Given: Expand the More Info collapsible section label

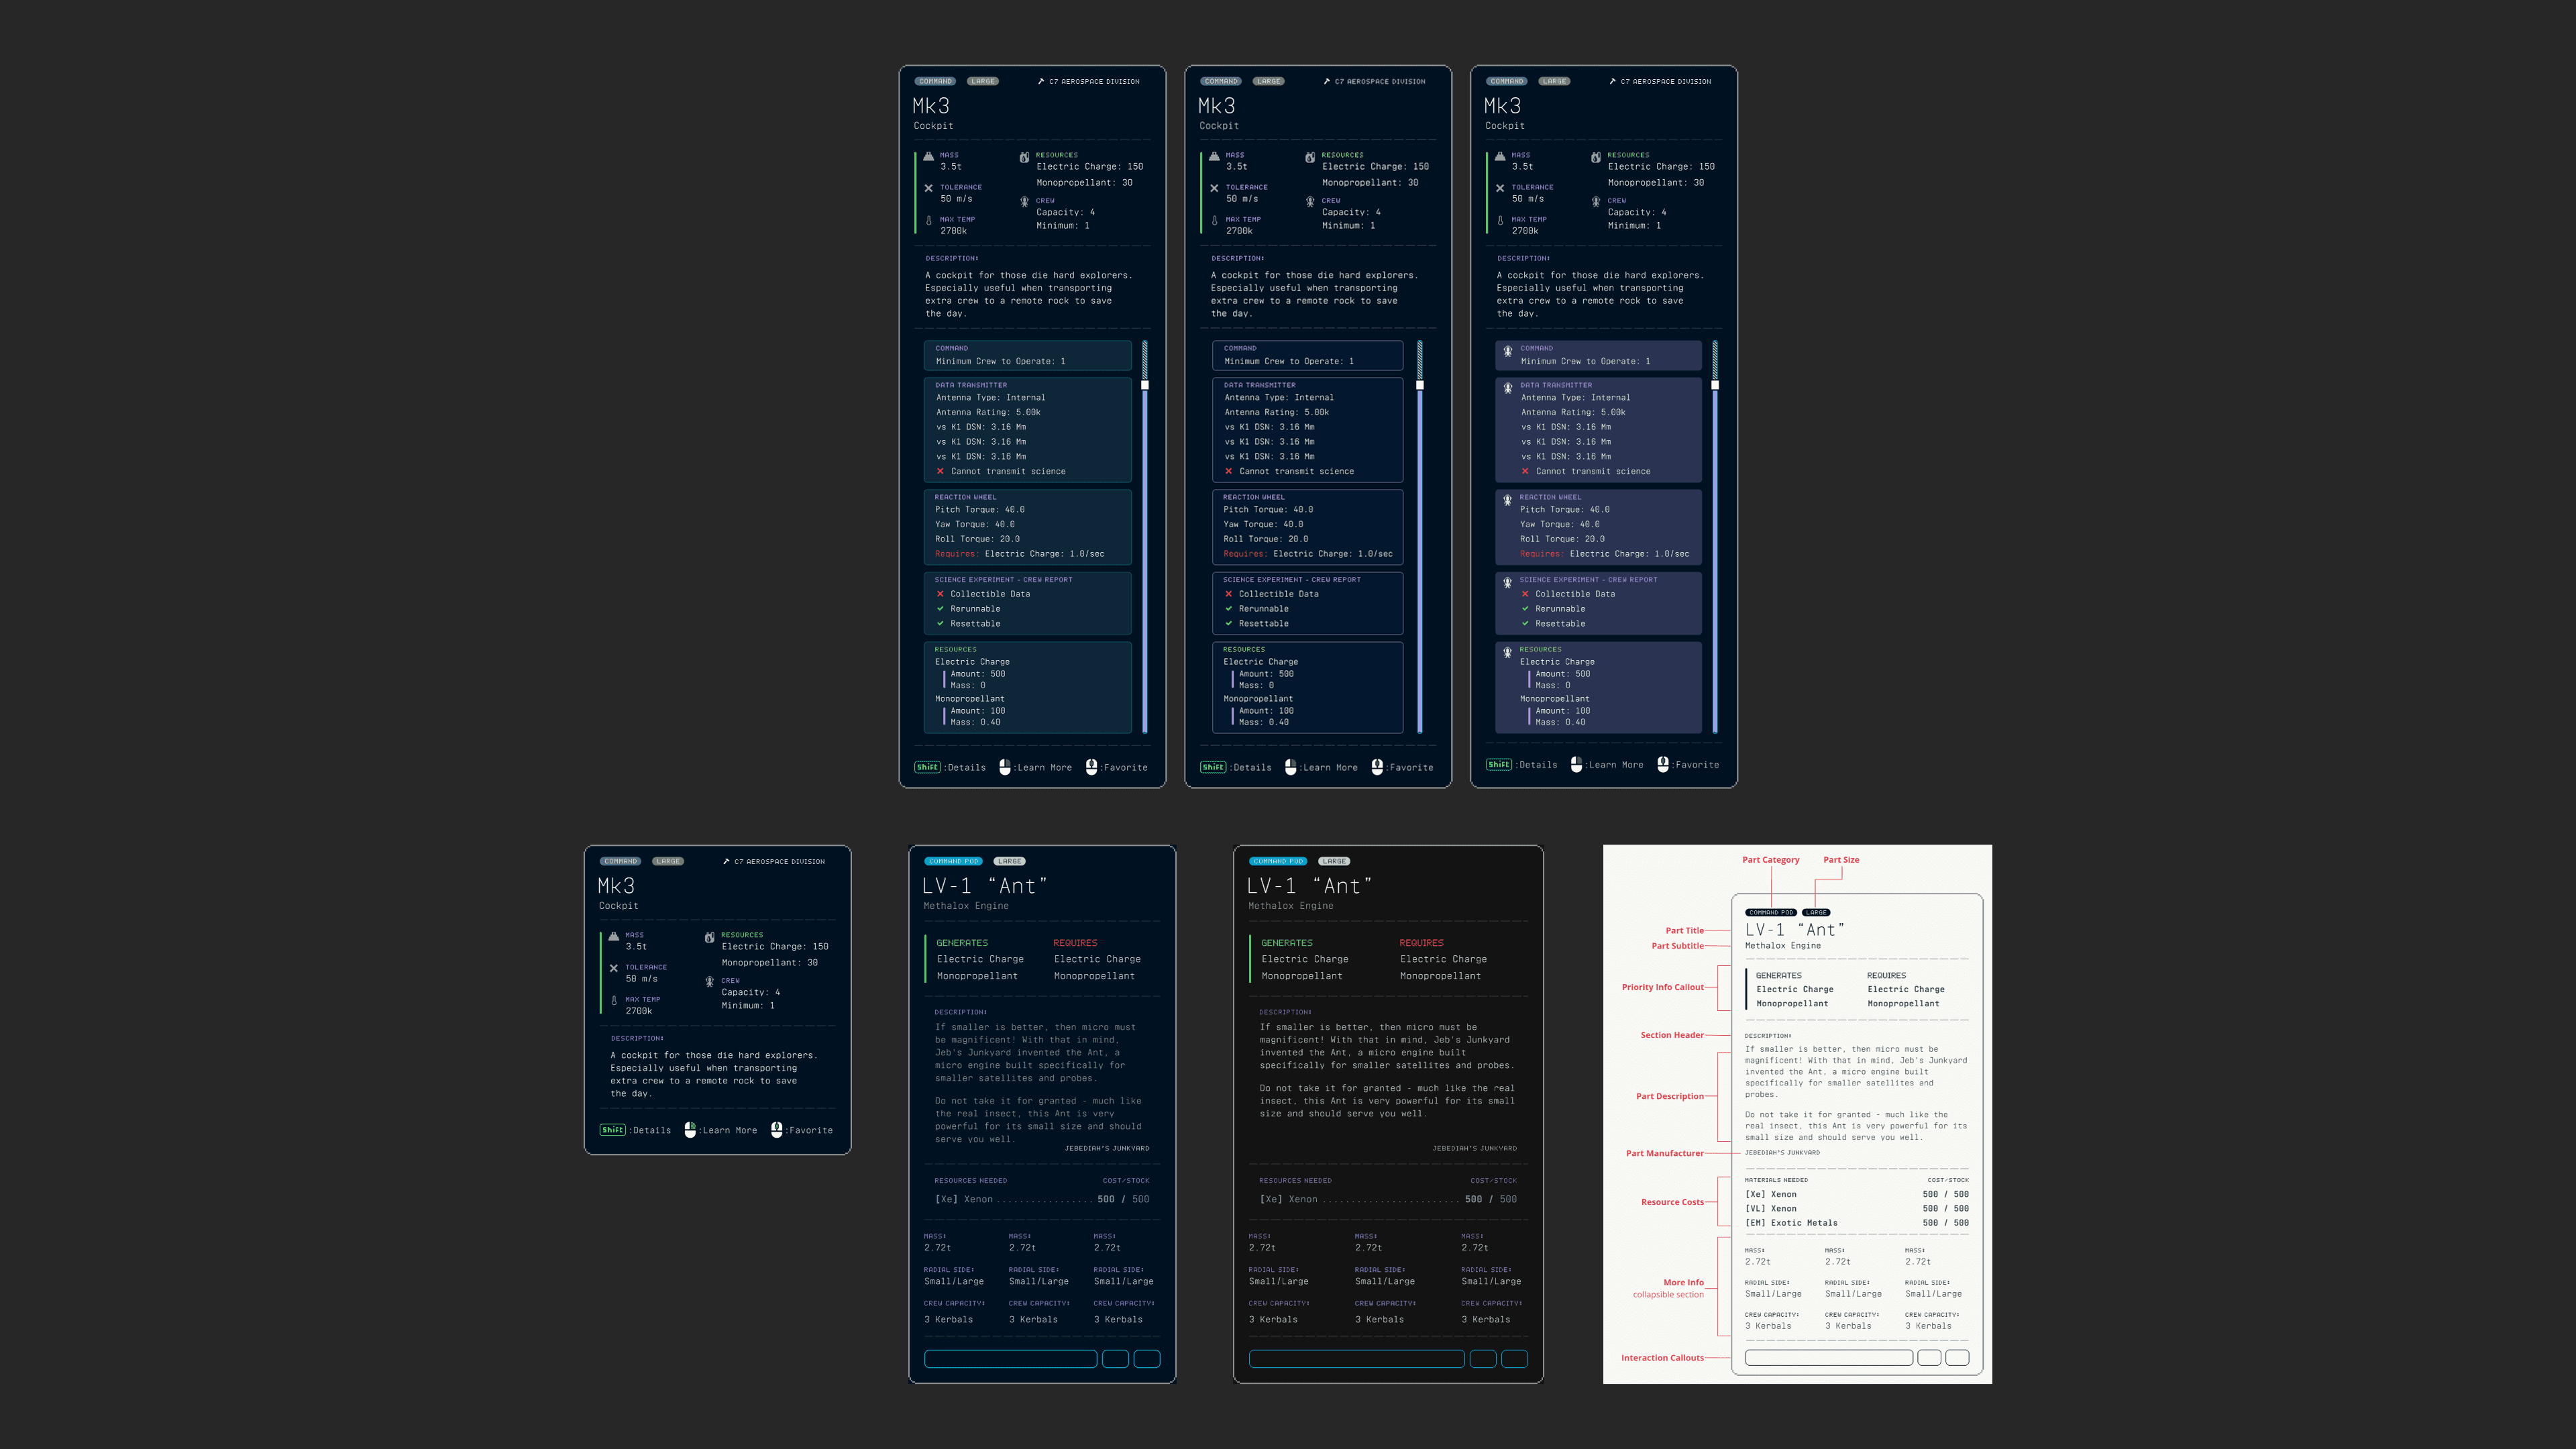Looking at the screenshot, I should [x=1683, y=1282].
